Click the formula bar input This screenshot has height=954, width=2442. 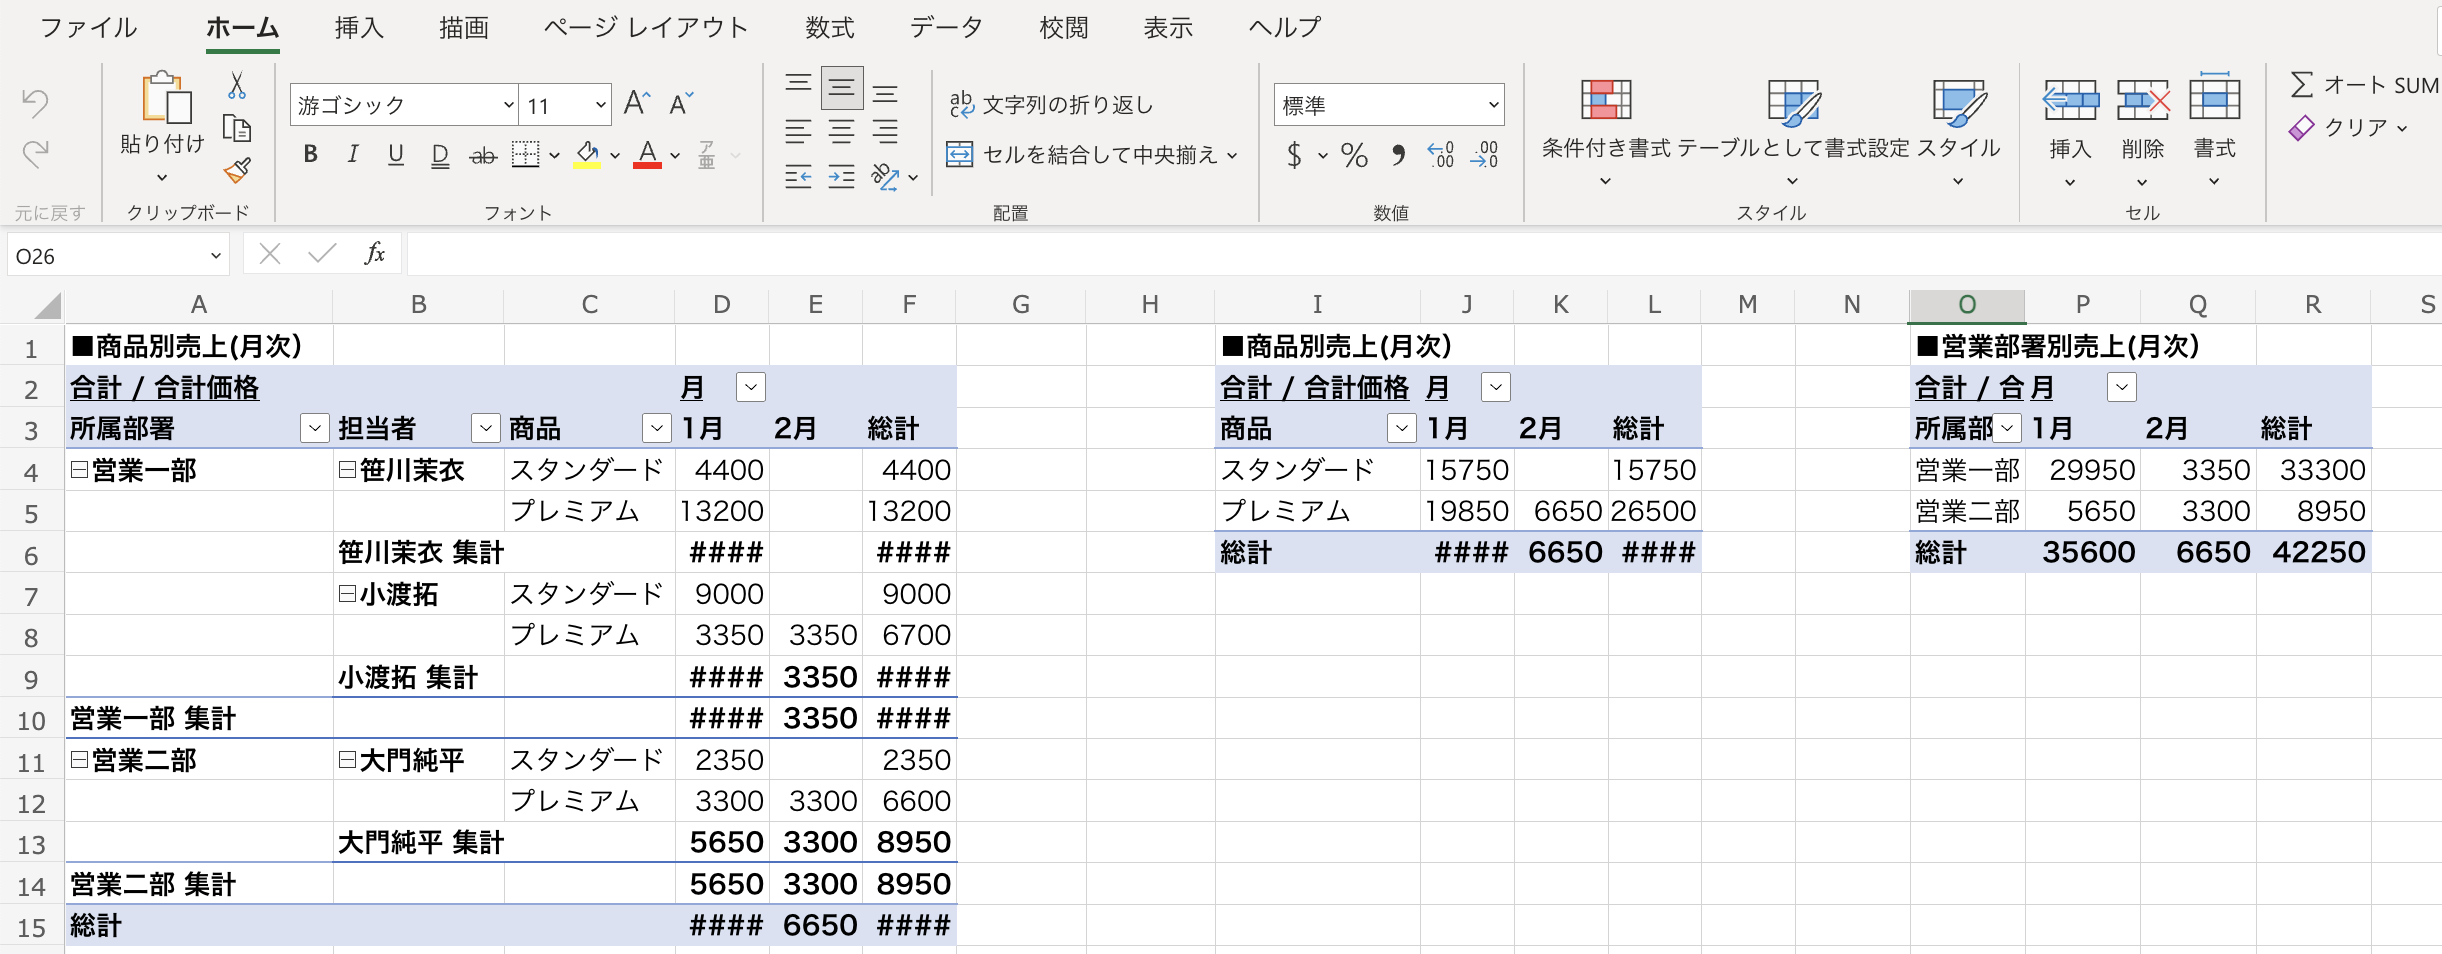1424,254
